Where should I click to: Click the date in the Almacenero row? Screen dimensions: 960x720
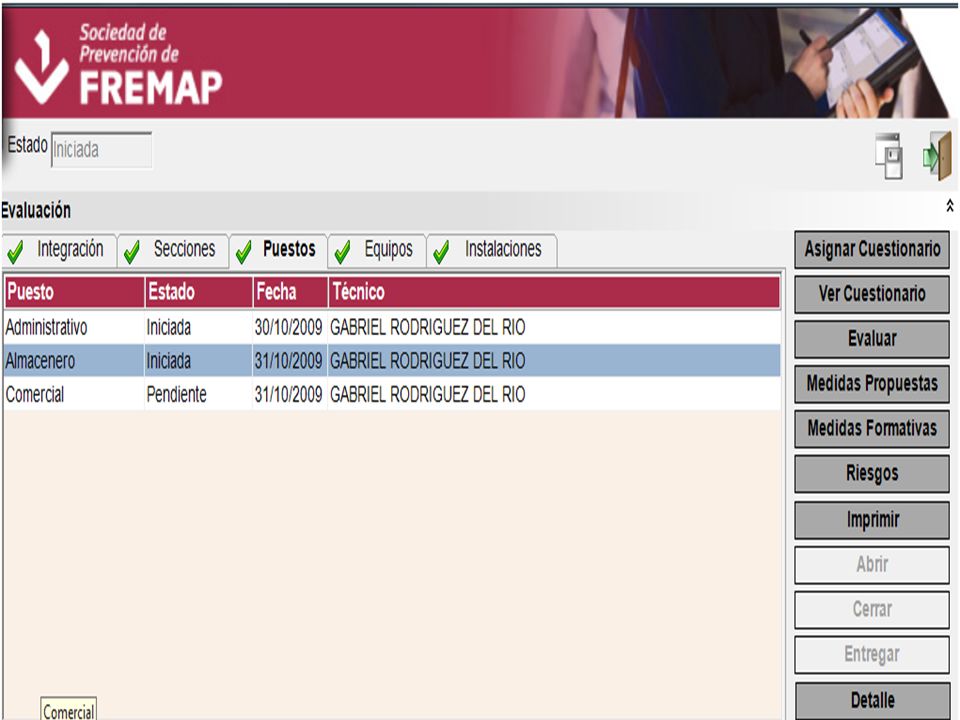coord(288,361)
